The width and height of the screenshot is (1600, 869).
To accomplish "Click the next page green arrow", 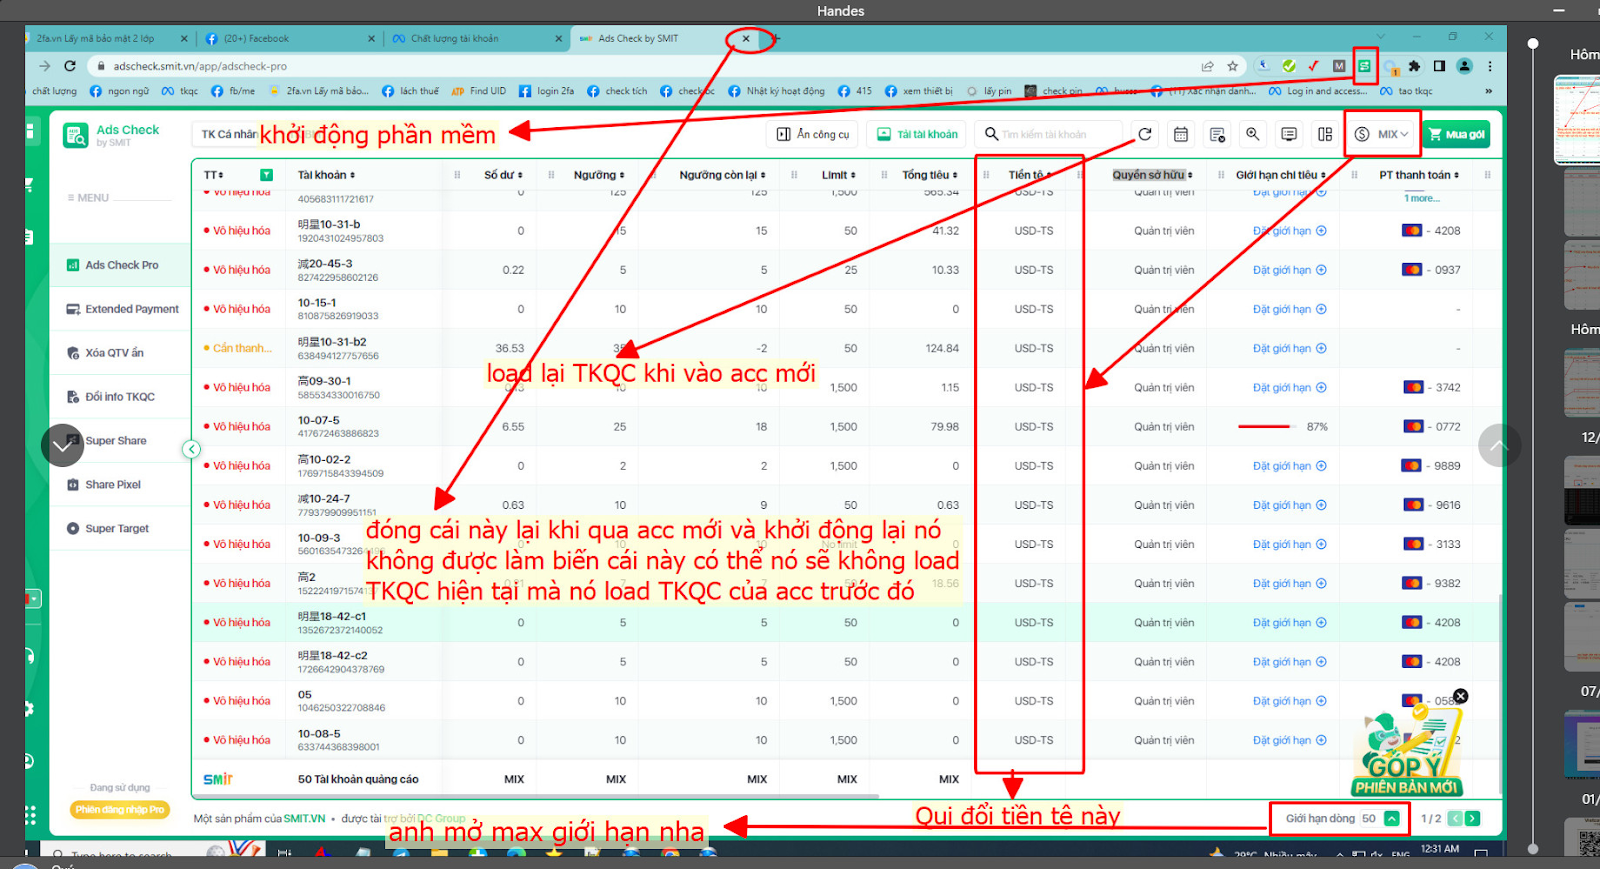I will tap(1473, 818).
